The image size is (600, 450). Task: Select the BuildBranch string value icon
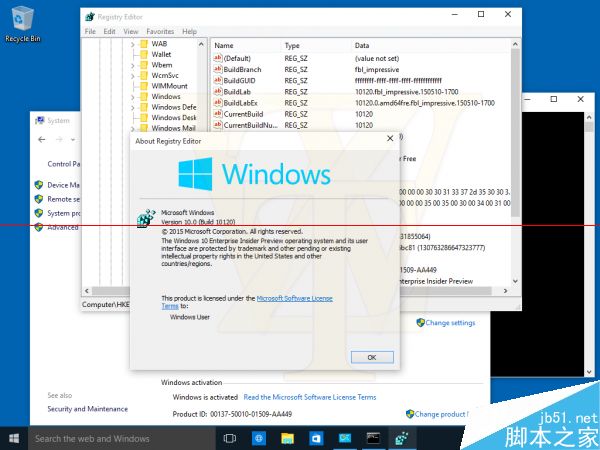click(x=218, y=69)
